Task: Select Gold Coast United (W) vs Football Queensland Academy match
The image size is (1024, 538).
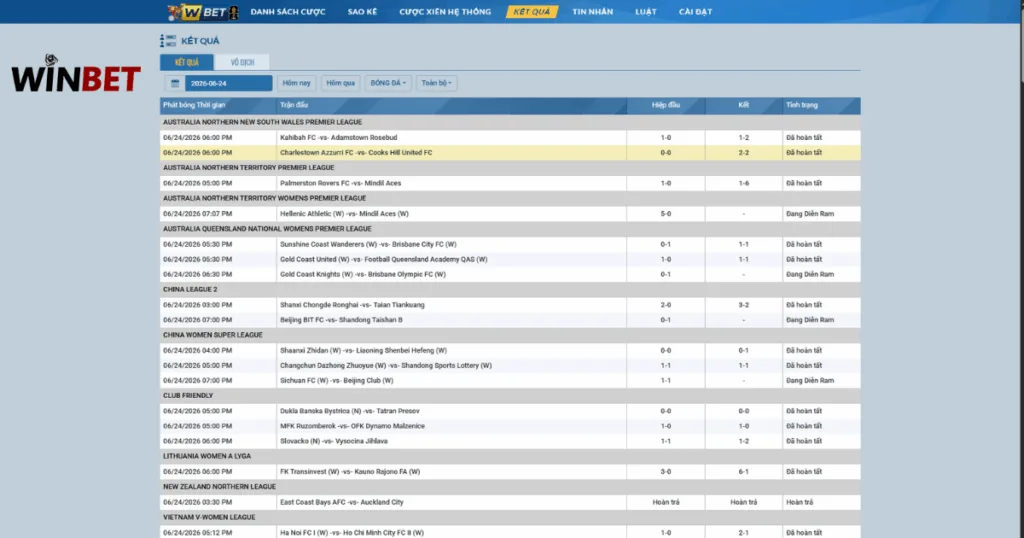Action: tap(510, 259)
